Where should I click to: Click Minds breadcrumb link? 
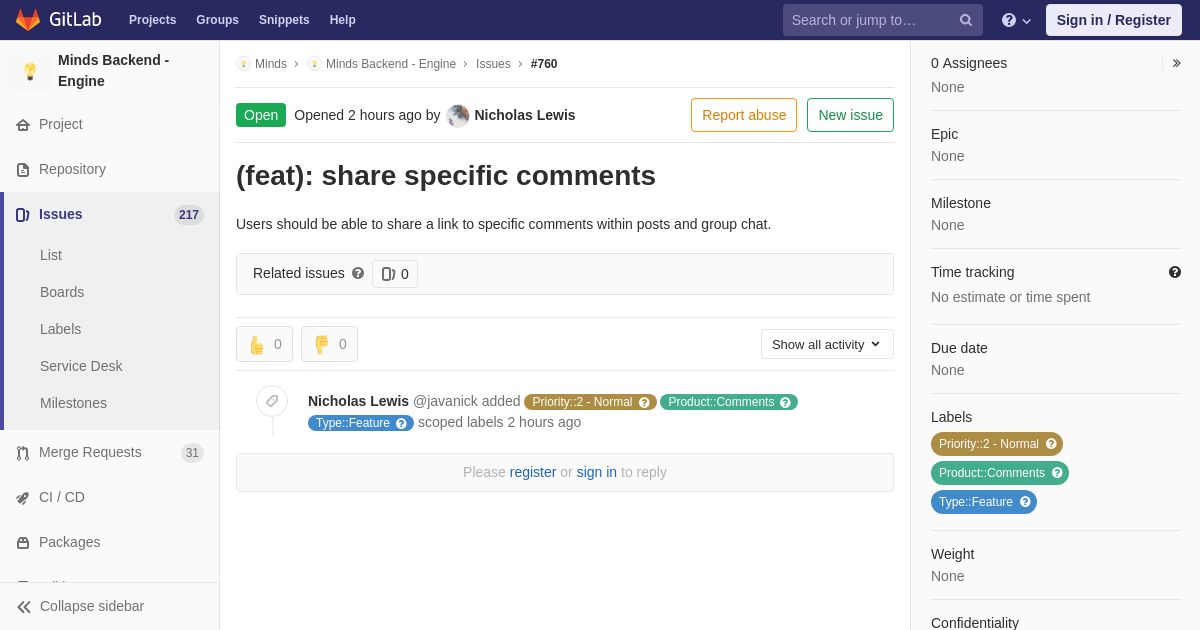tap(271, 64)
